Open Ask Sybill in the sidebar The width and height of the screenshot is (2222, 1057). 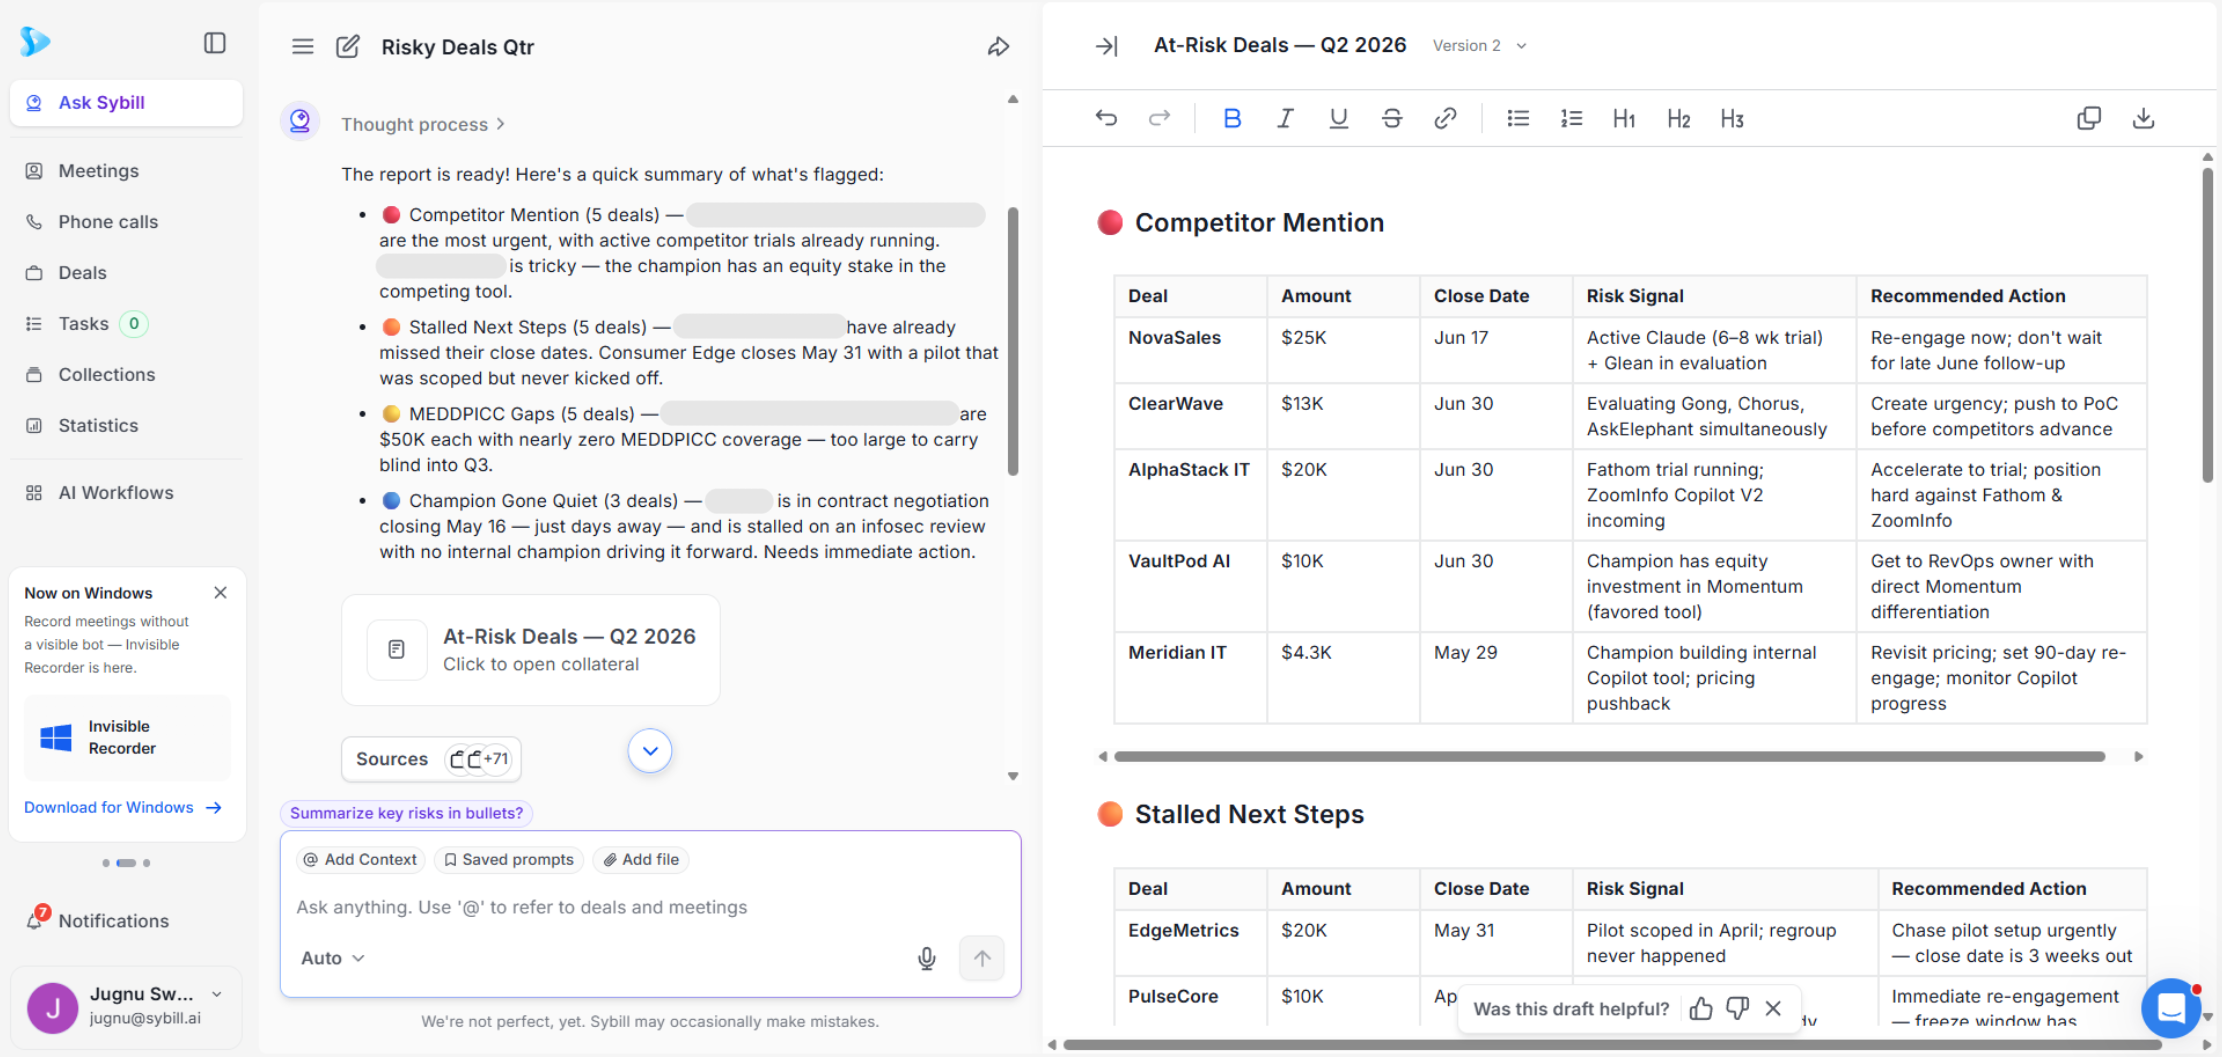point(126,103)
